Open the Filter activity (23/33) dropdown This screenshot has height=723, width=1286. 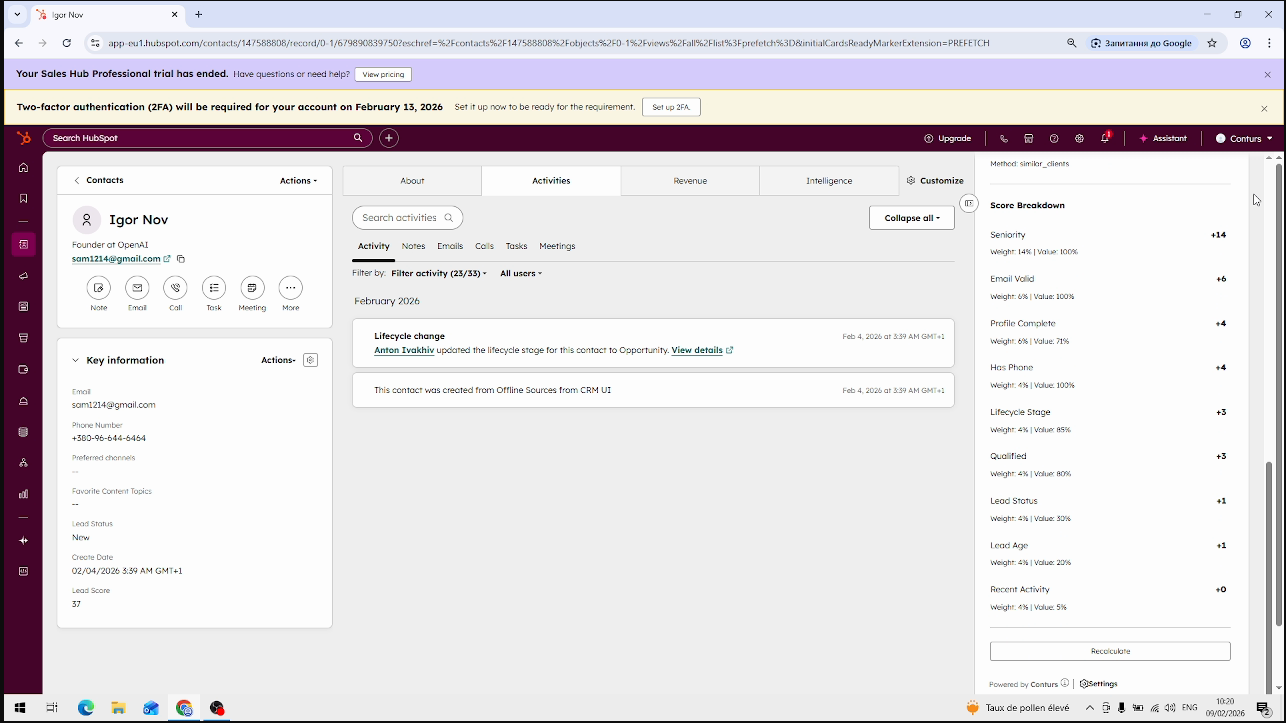tap(437, 272)
